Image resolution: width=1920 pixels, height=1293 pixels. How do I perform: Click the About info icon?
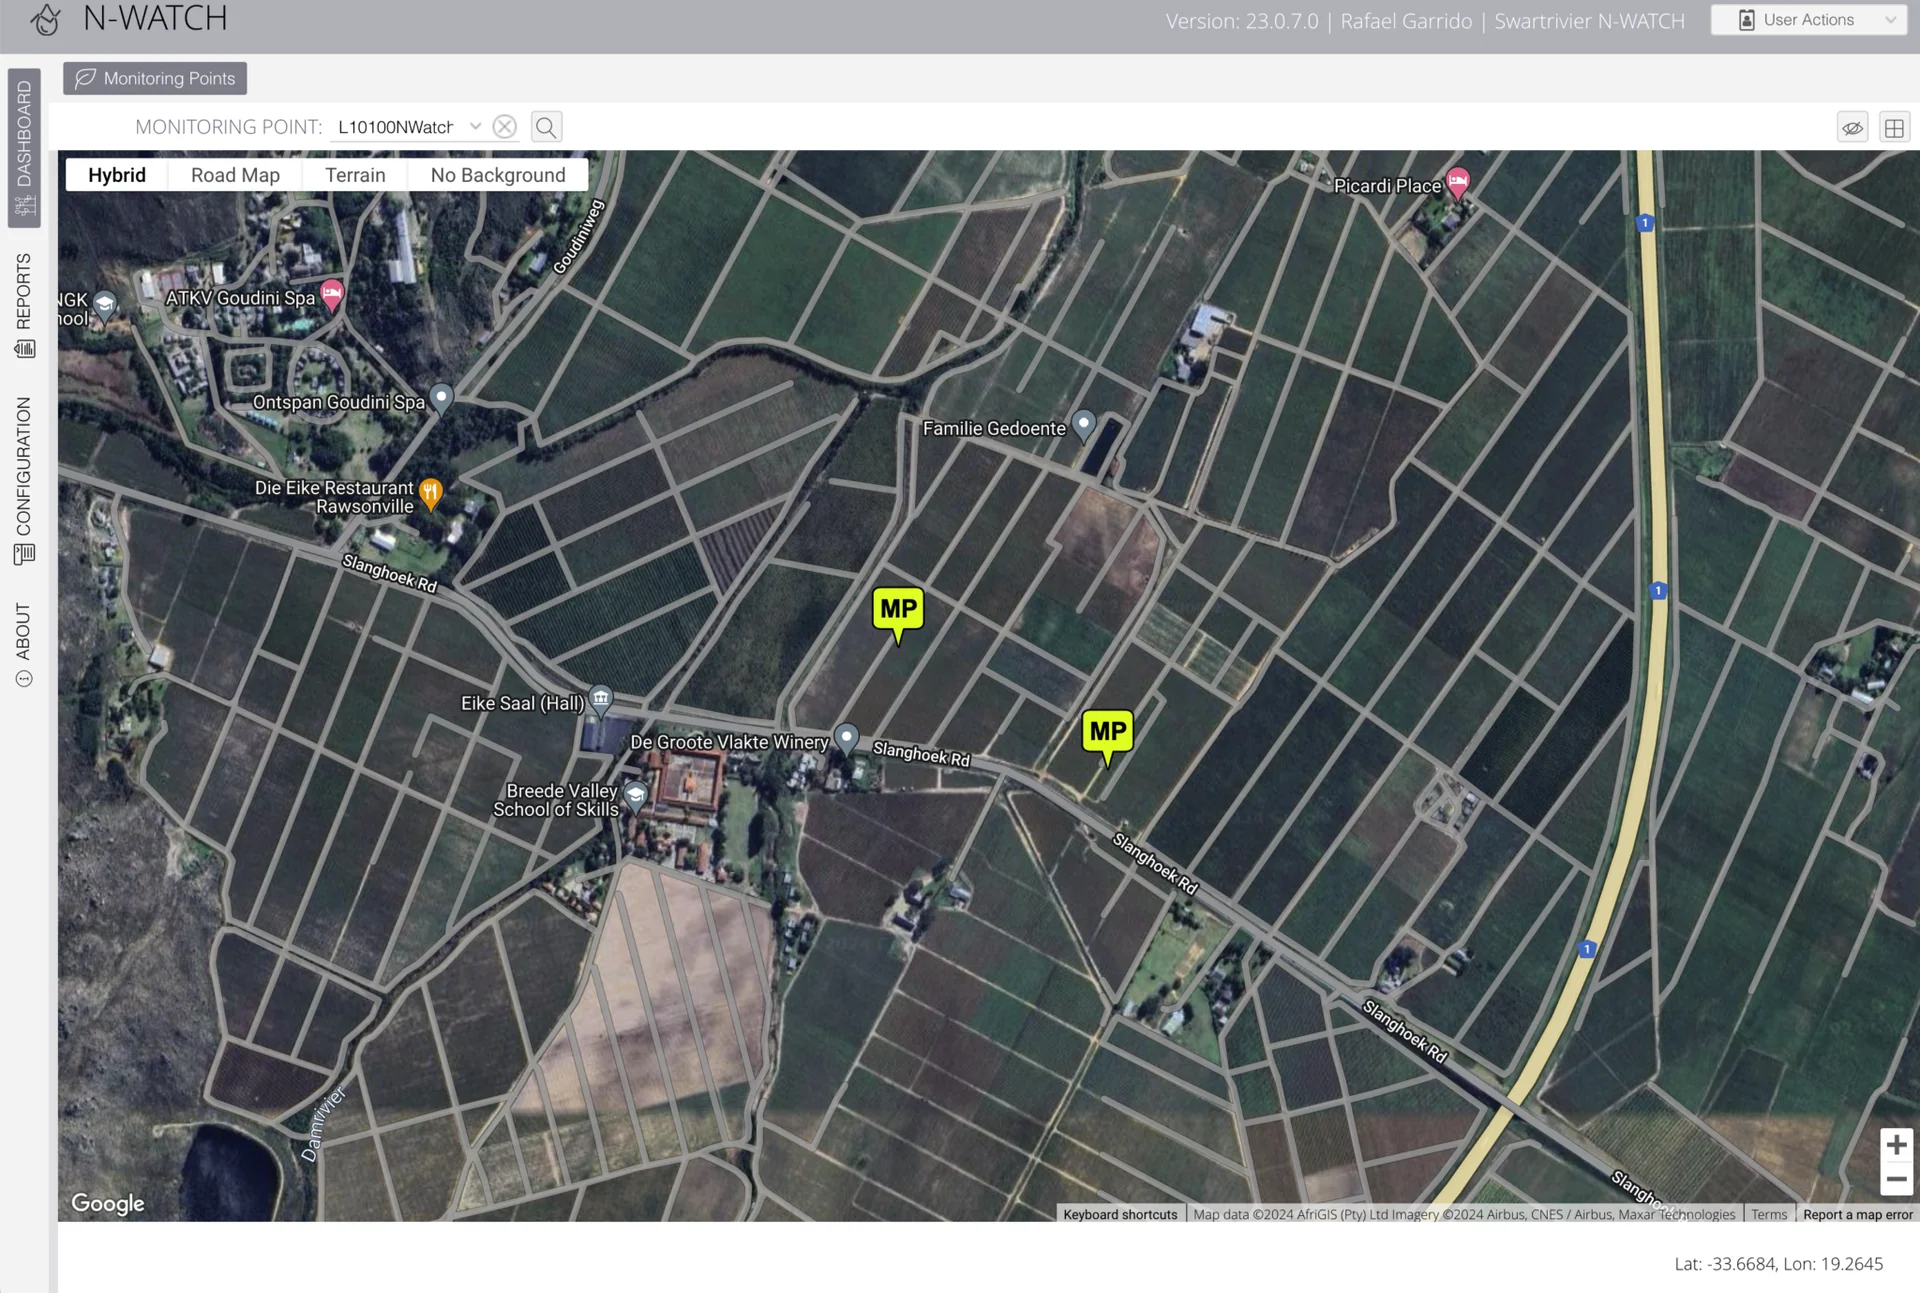25,679
